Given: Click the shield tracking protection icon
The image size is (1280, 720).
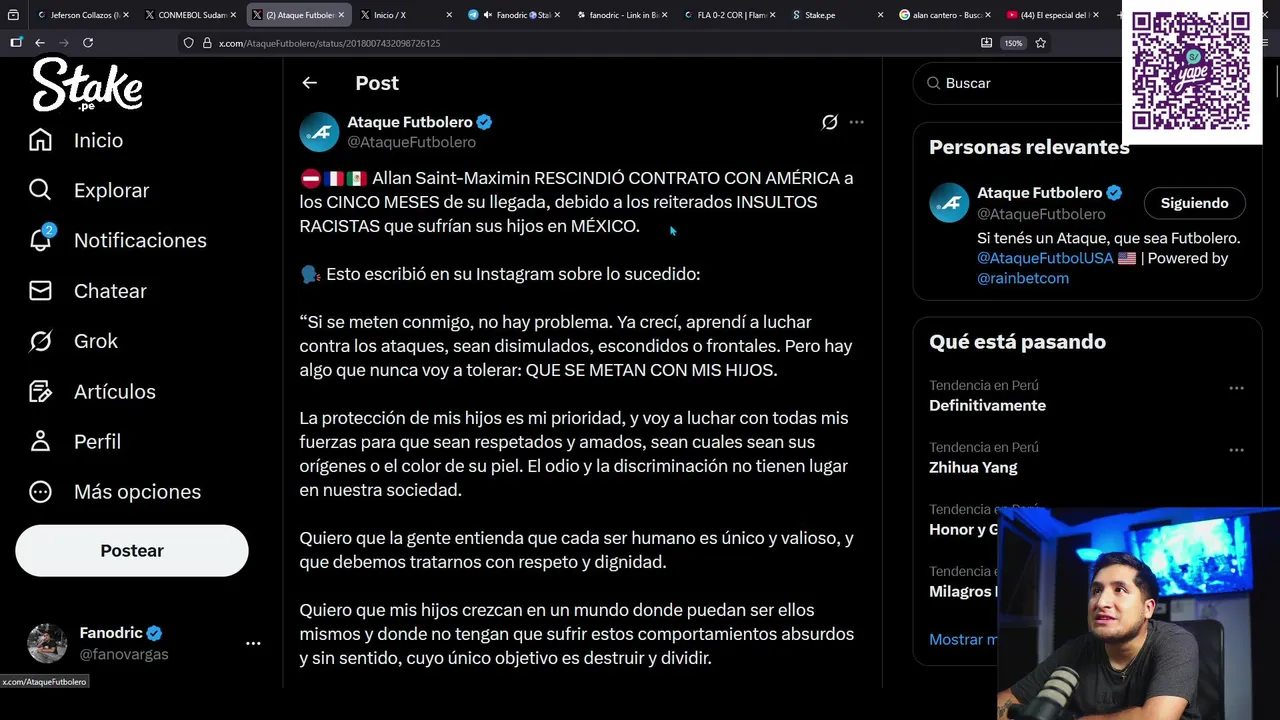Looking at the screenshot, I should [188, 43].
